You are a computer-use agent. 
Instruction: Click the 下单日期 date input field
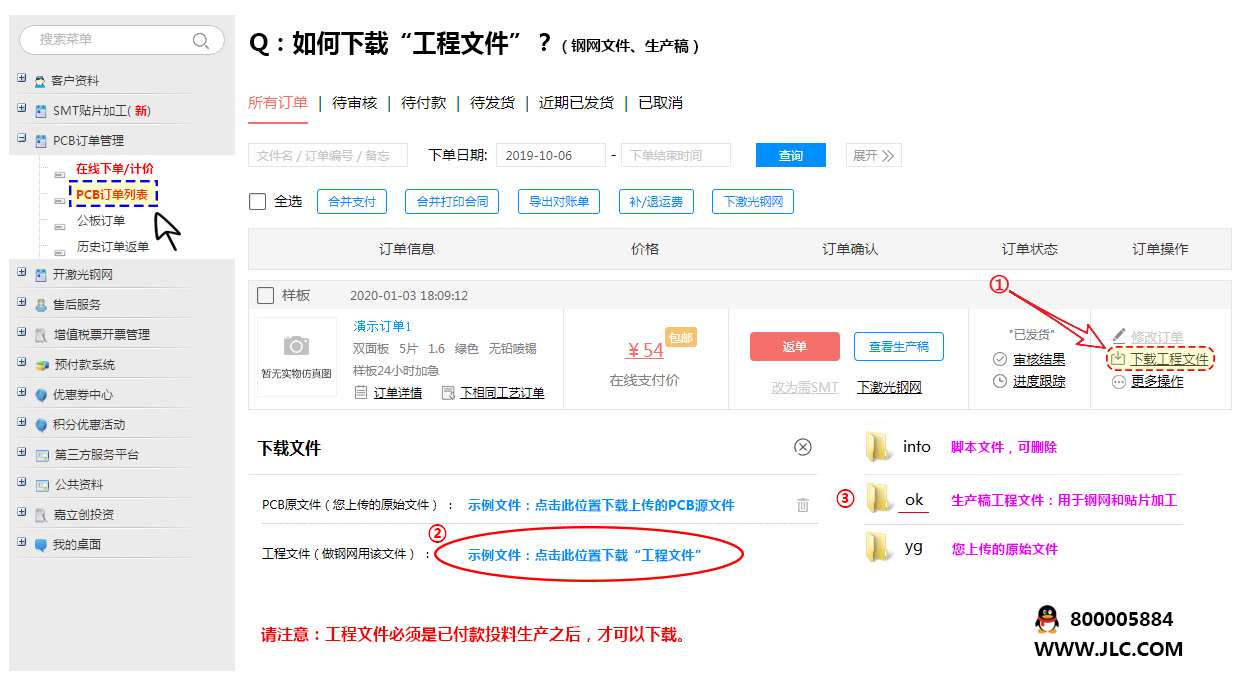click(553, 154)
